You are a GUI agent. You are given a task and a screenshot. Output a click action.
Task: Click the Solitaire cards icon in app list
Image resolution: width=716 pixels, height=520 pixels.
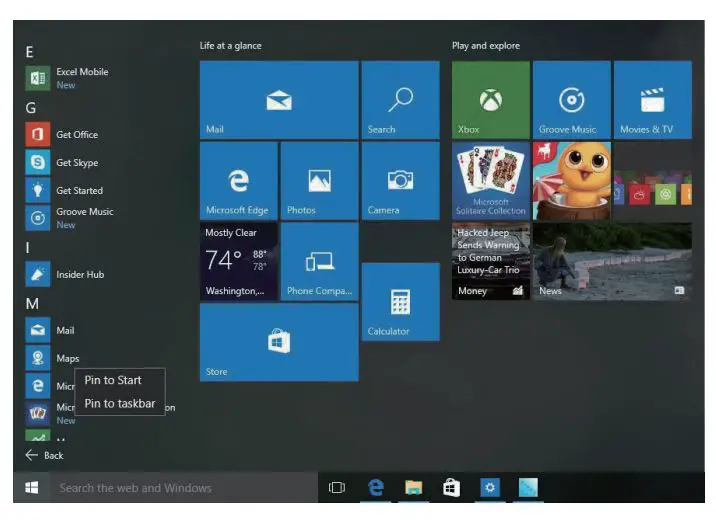click(37, 414)
